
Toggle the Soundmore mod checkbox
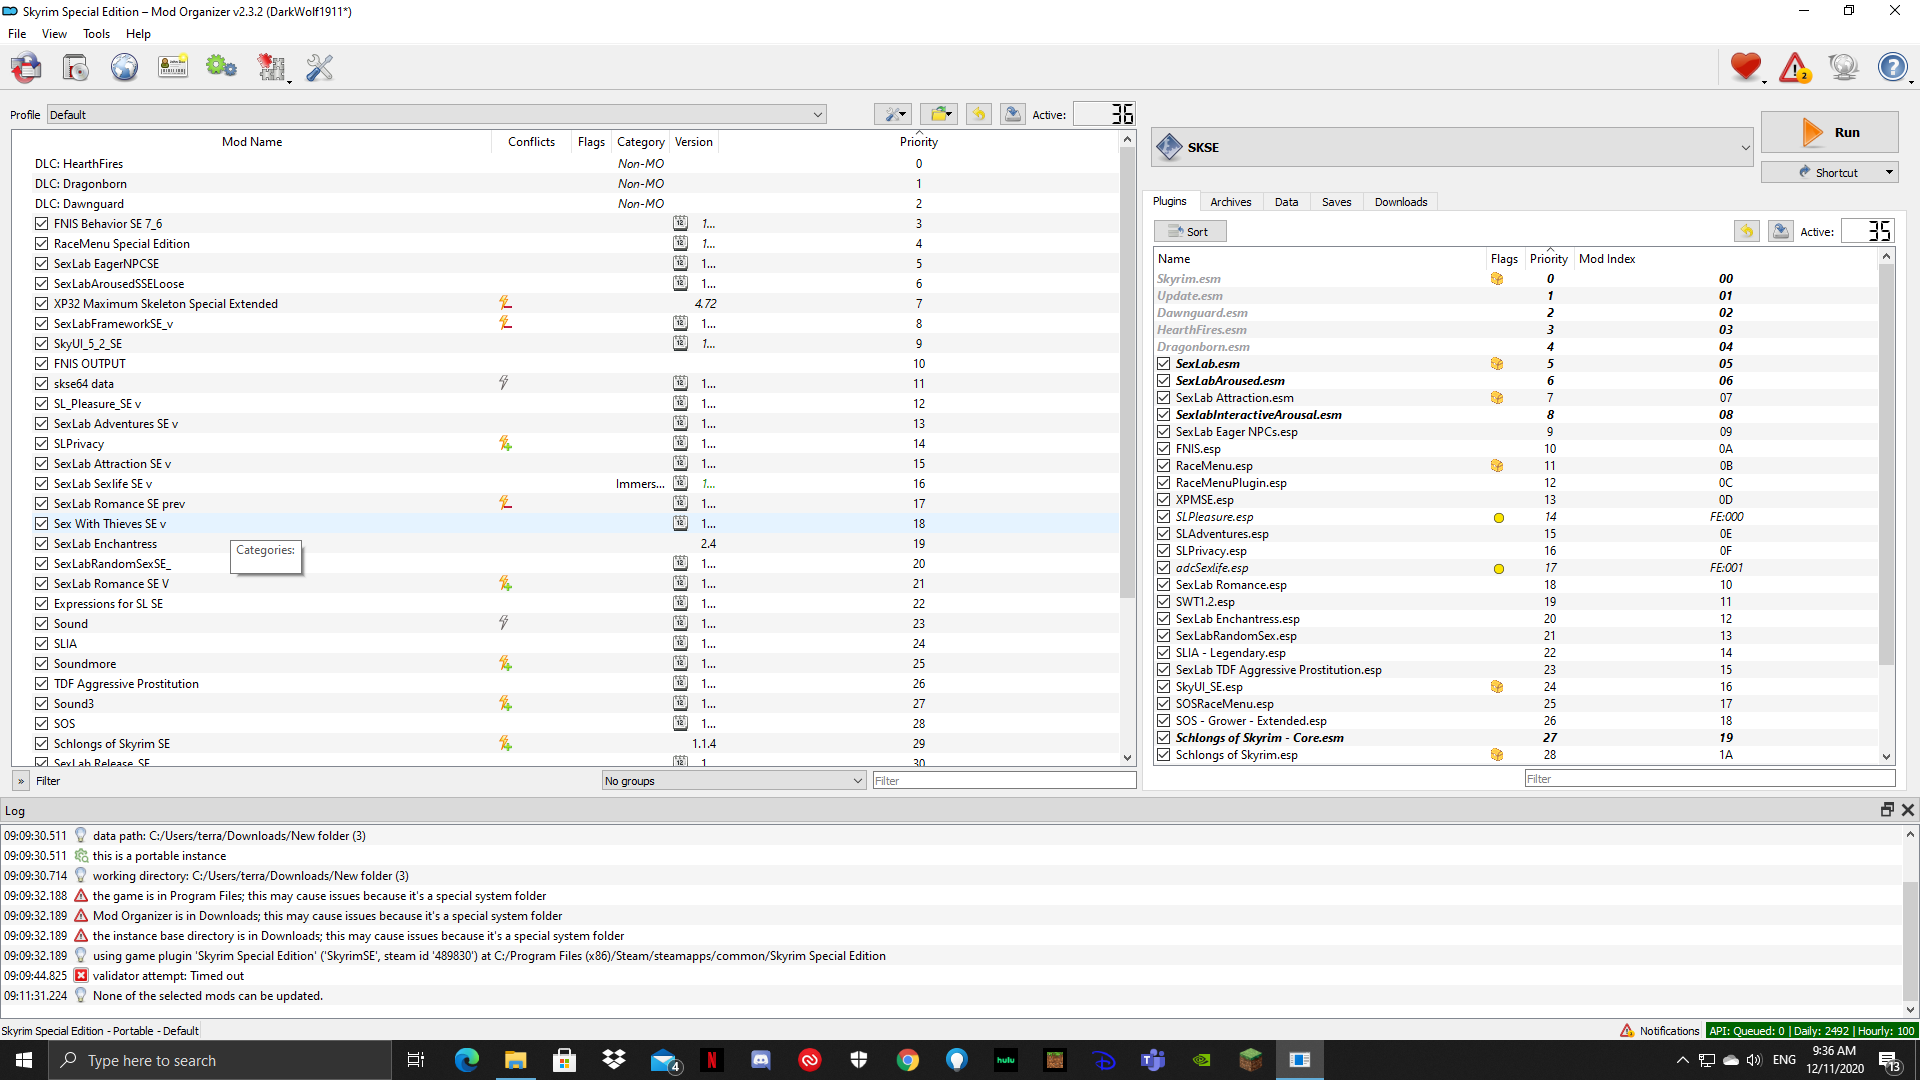pyautogui.click(x=41, y=664)
